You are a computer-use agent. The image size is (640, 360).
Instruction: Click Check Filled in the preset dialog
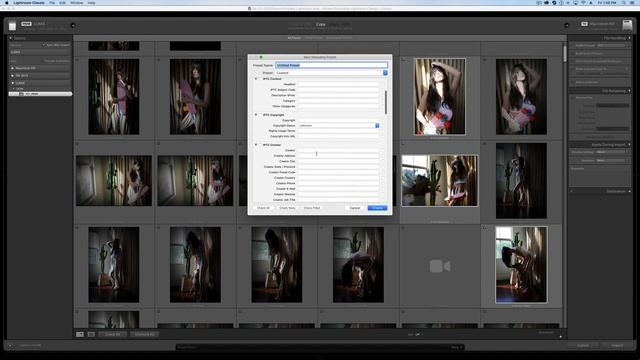pos(311,208)
